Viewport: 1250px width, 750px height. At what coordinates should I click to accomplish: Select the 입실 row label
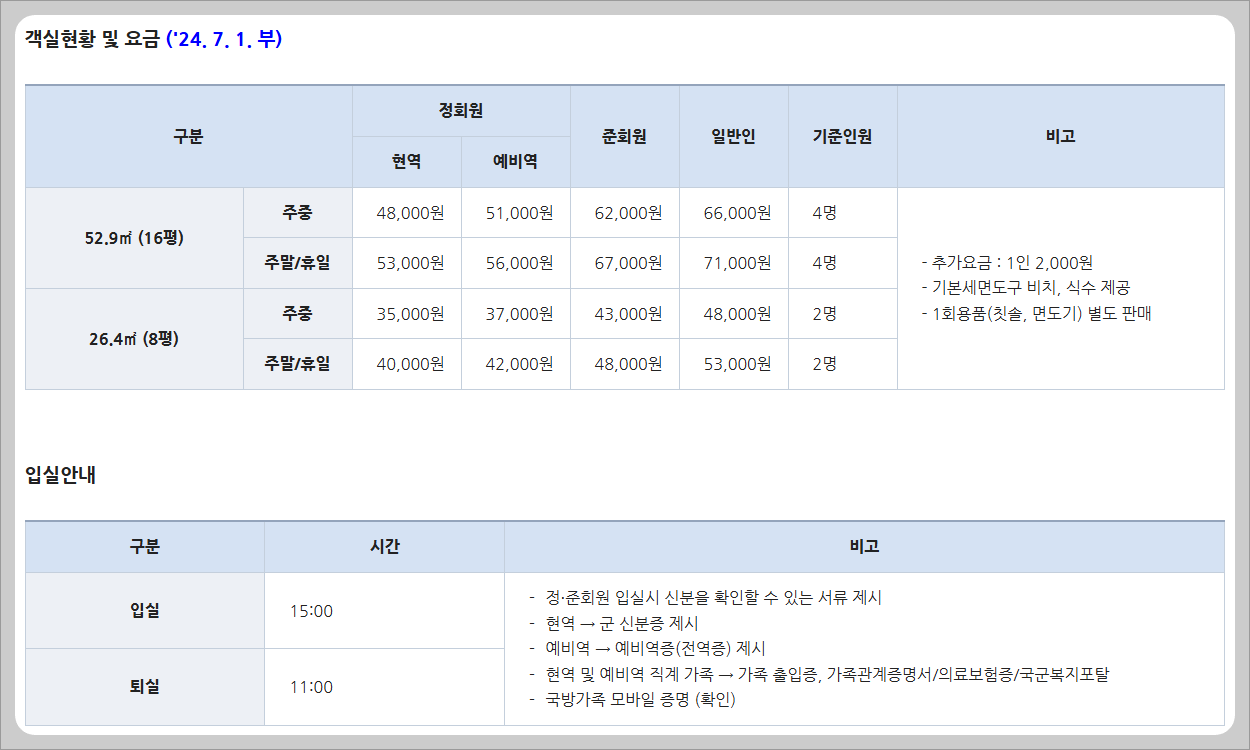pyautogui.click(x=145, y=611)
